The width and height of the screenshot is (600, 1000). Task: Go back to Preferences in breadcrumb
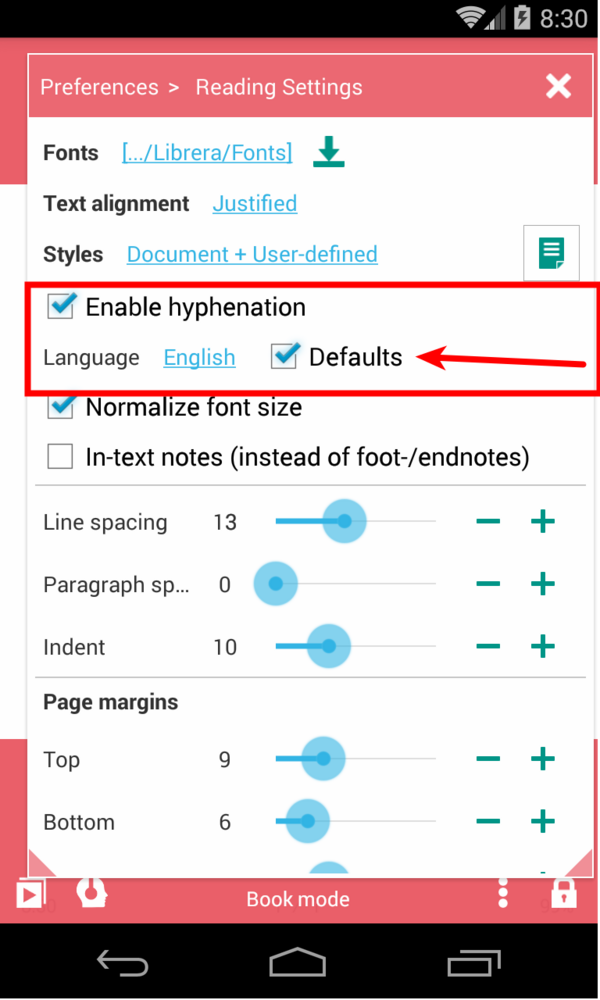pyautogui.click(x=99, y=87)
